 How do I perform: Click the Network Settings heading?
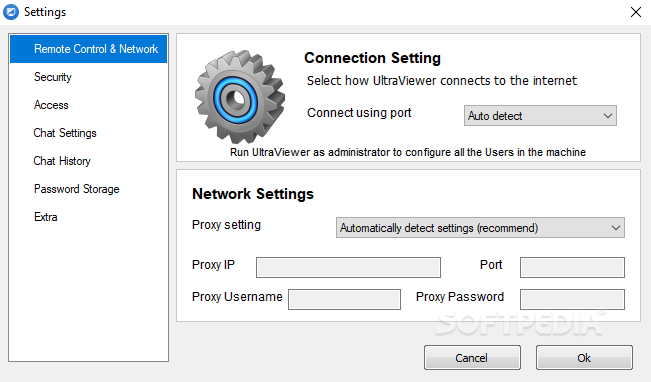pyautogui.click(x=253, y=194)
